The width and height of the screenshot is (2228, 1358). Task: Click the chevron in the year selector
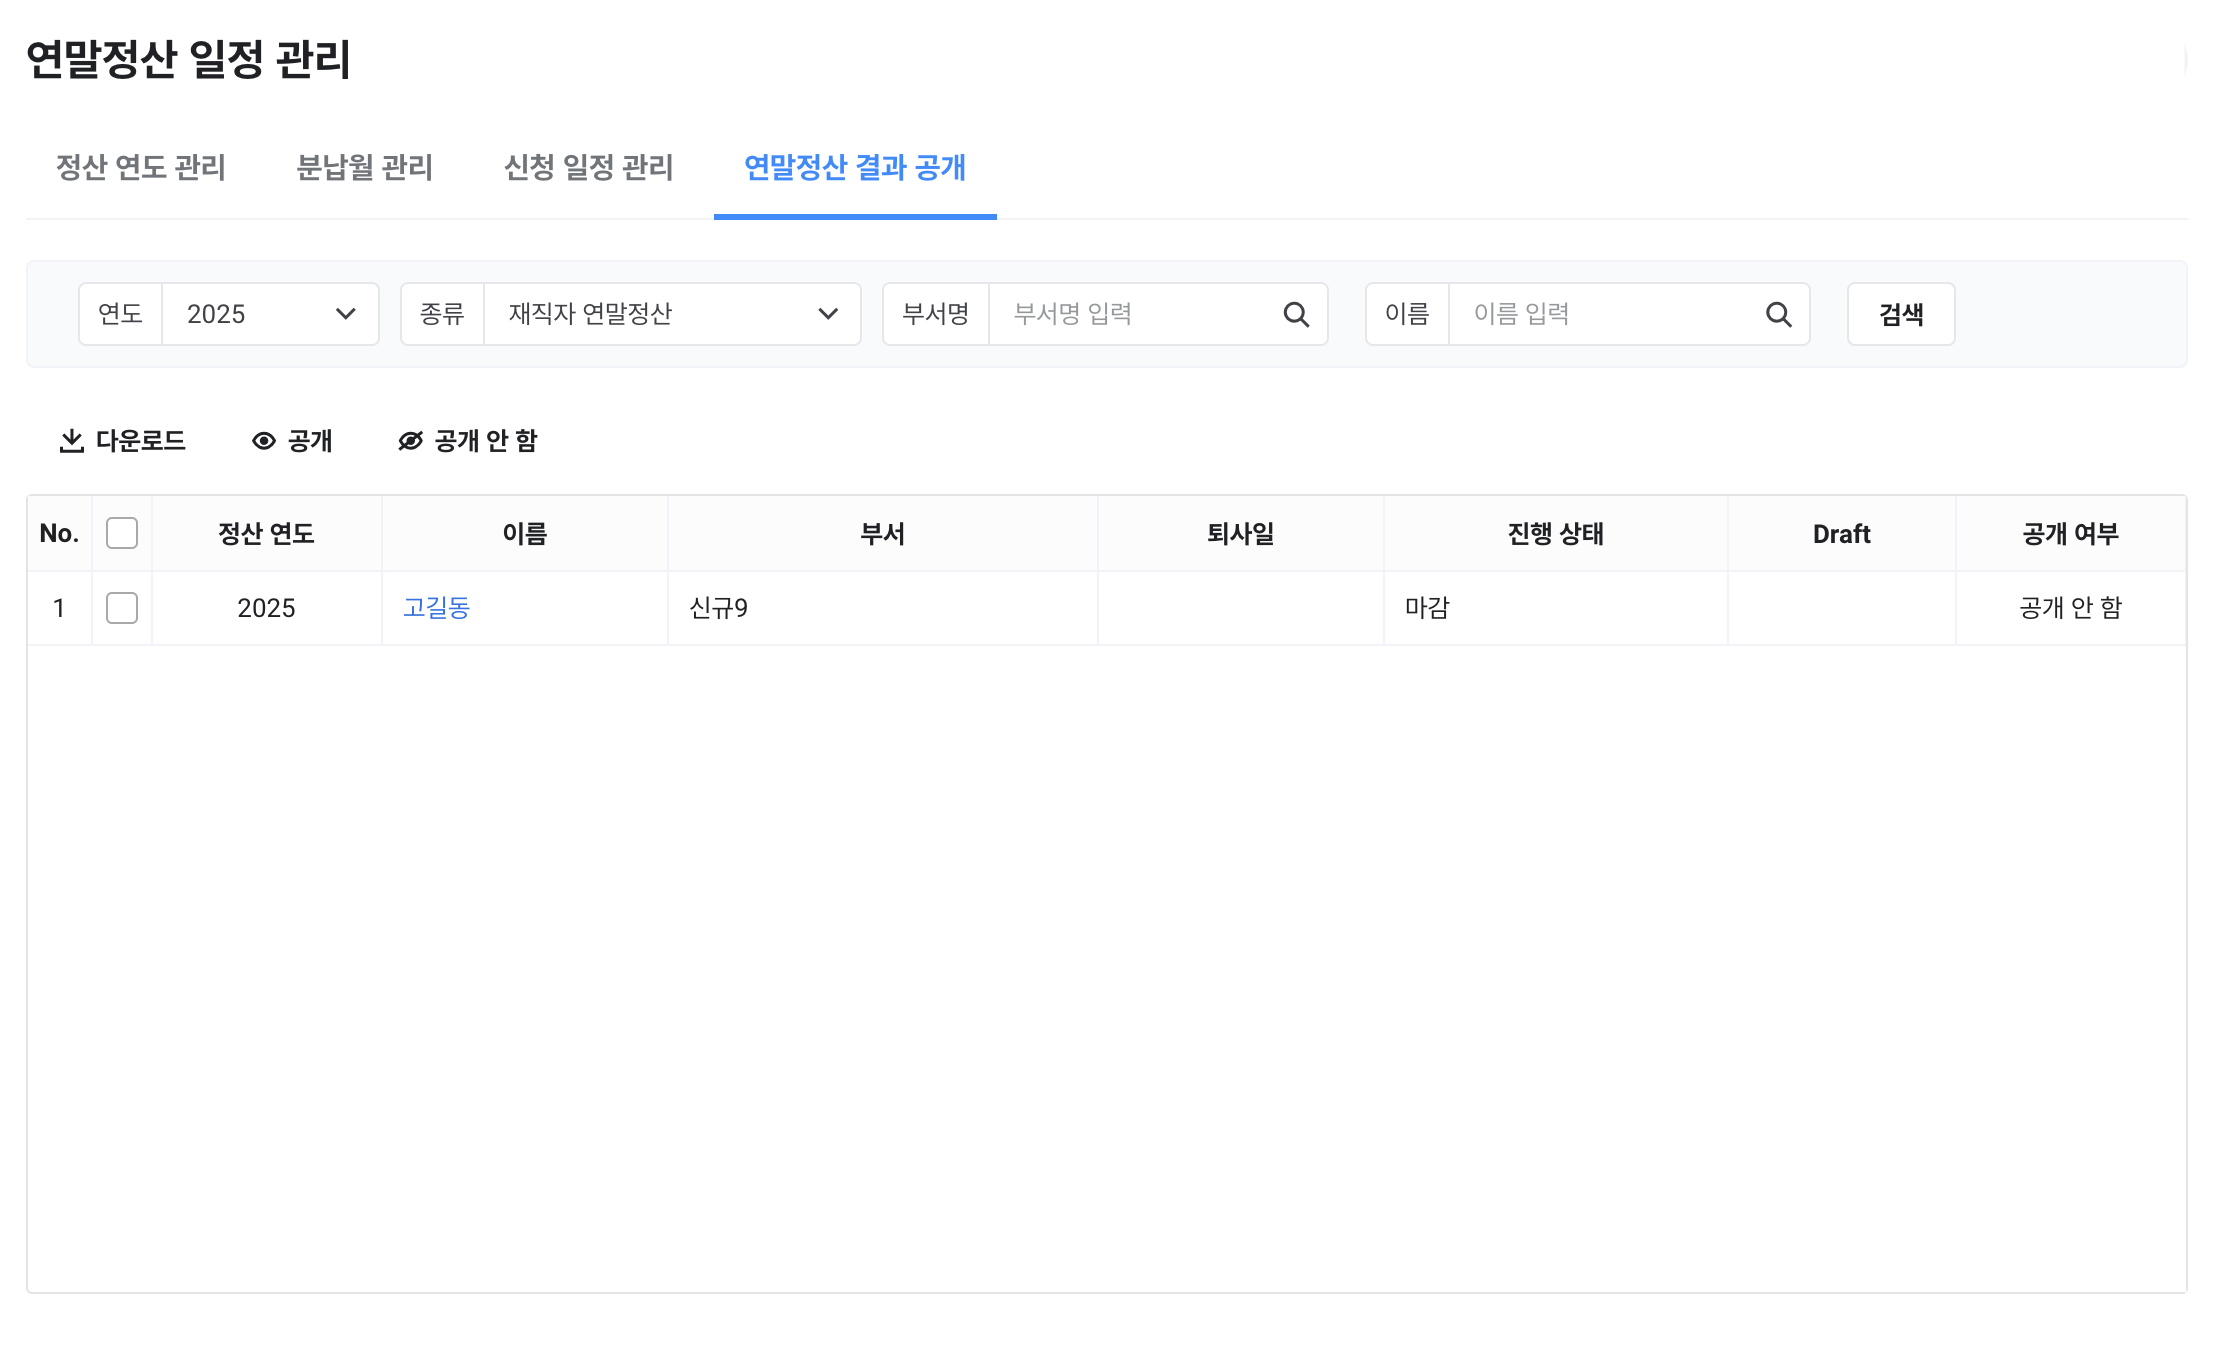point(346,315)
